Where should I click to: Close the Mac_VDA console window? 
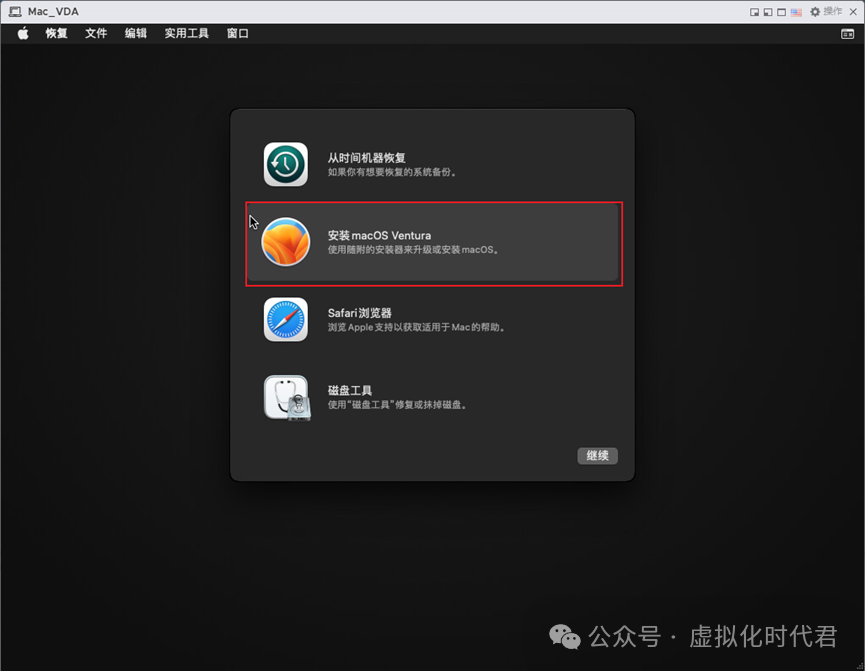click(853, 12)
